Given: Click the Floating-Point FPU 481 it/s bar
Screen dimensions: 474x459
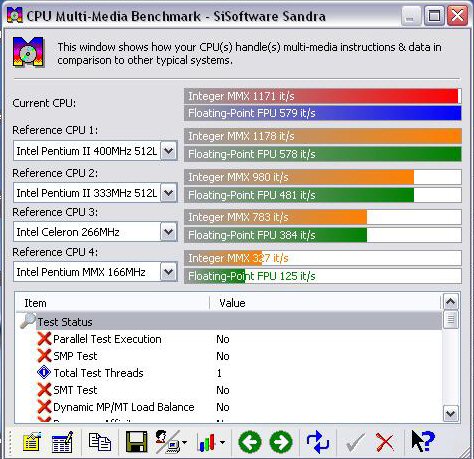Looking at the screenshot, I should pyautogui.click(x=323, y=195).
